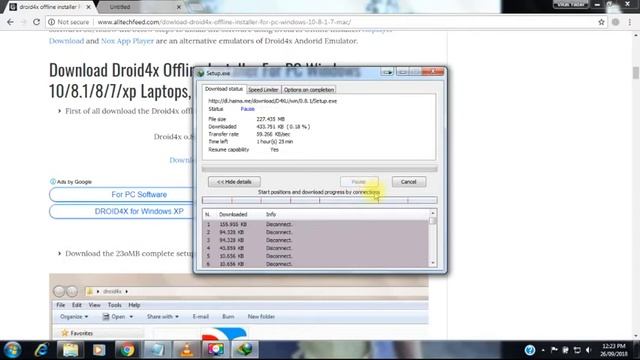The image size is (640, 360).
Task: Select connection row number 2
Action: 316,232
